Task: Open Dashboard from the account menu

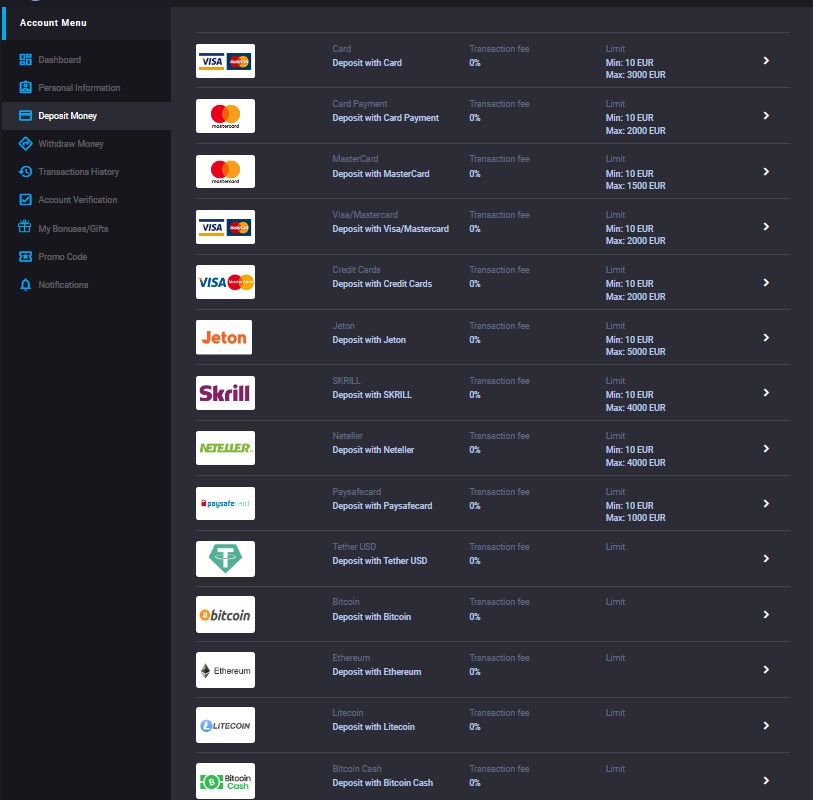Action: pos(86,60)
